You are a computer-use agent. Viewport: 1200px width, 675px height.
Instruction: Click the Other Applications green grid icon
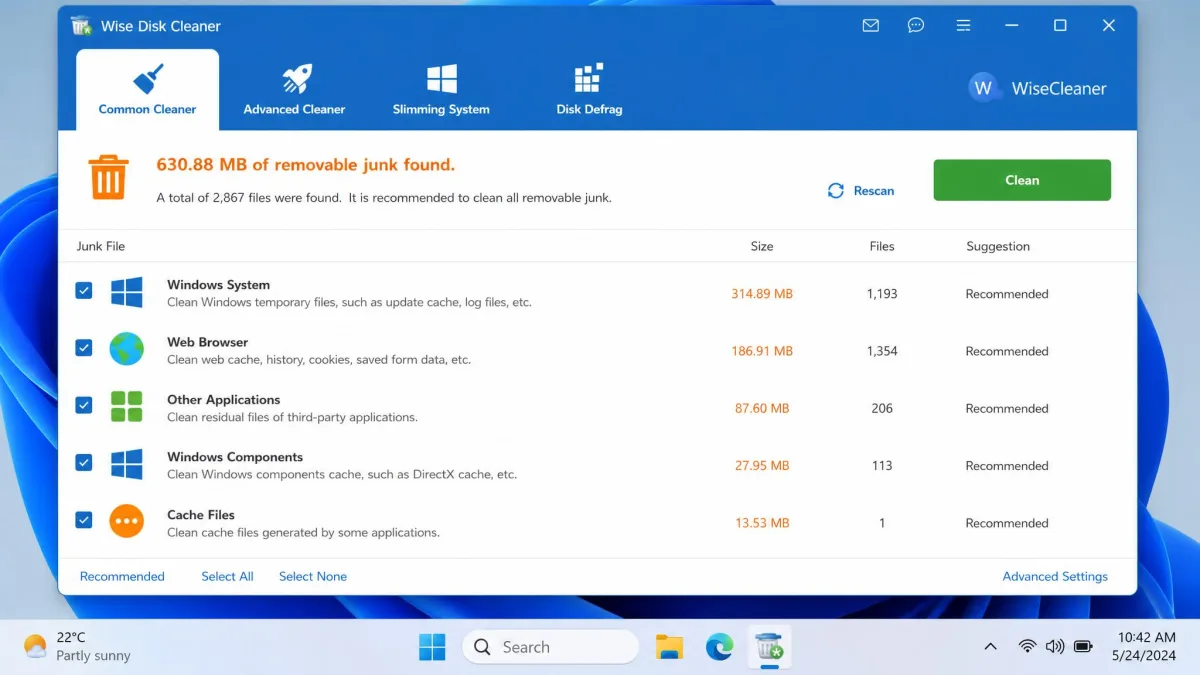(x=127, y=407)
